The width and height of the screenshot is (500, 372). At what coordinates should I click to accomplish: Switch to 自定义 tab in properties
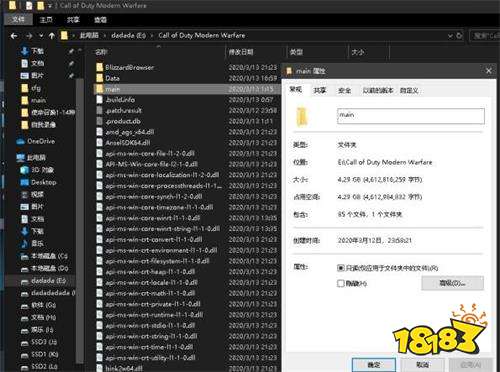tap(409, 90)
